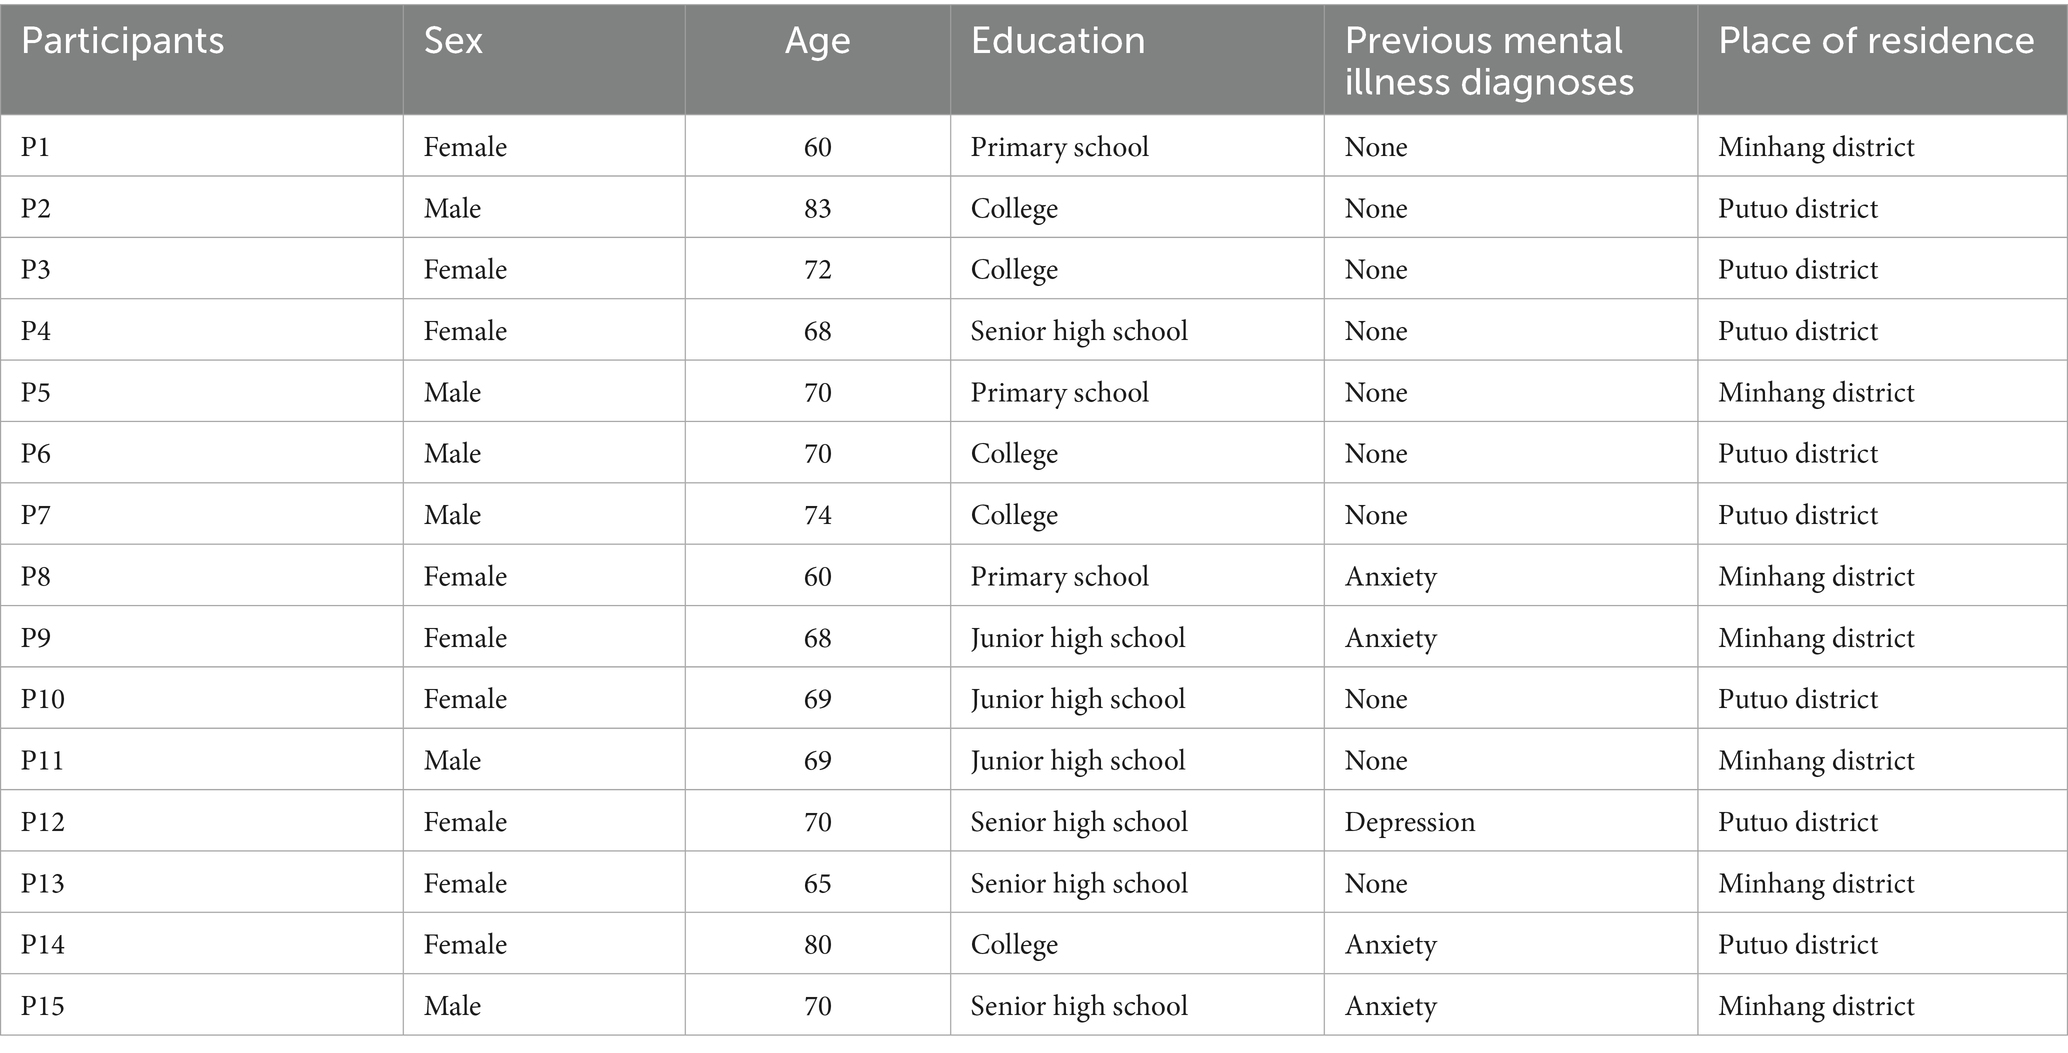Click the age 74 cell
2068x1053 pixels.
click(817, 515)
